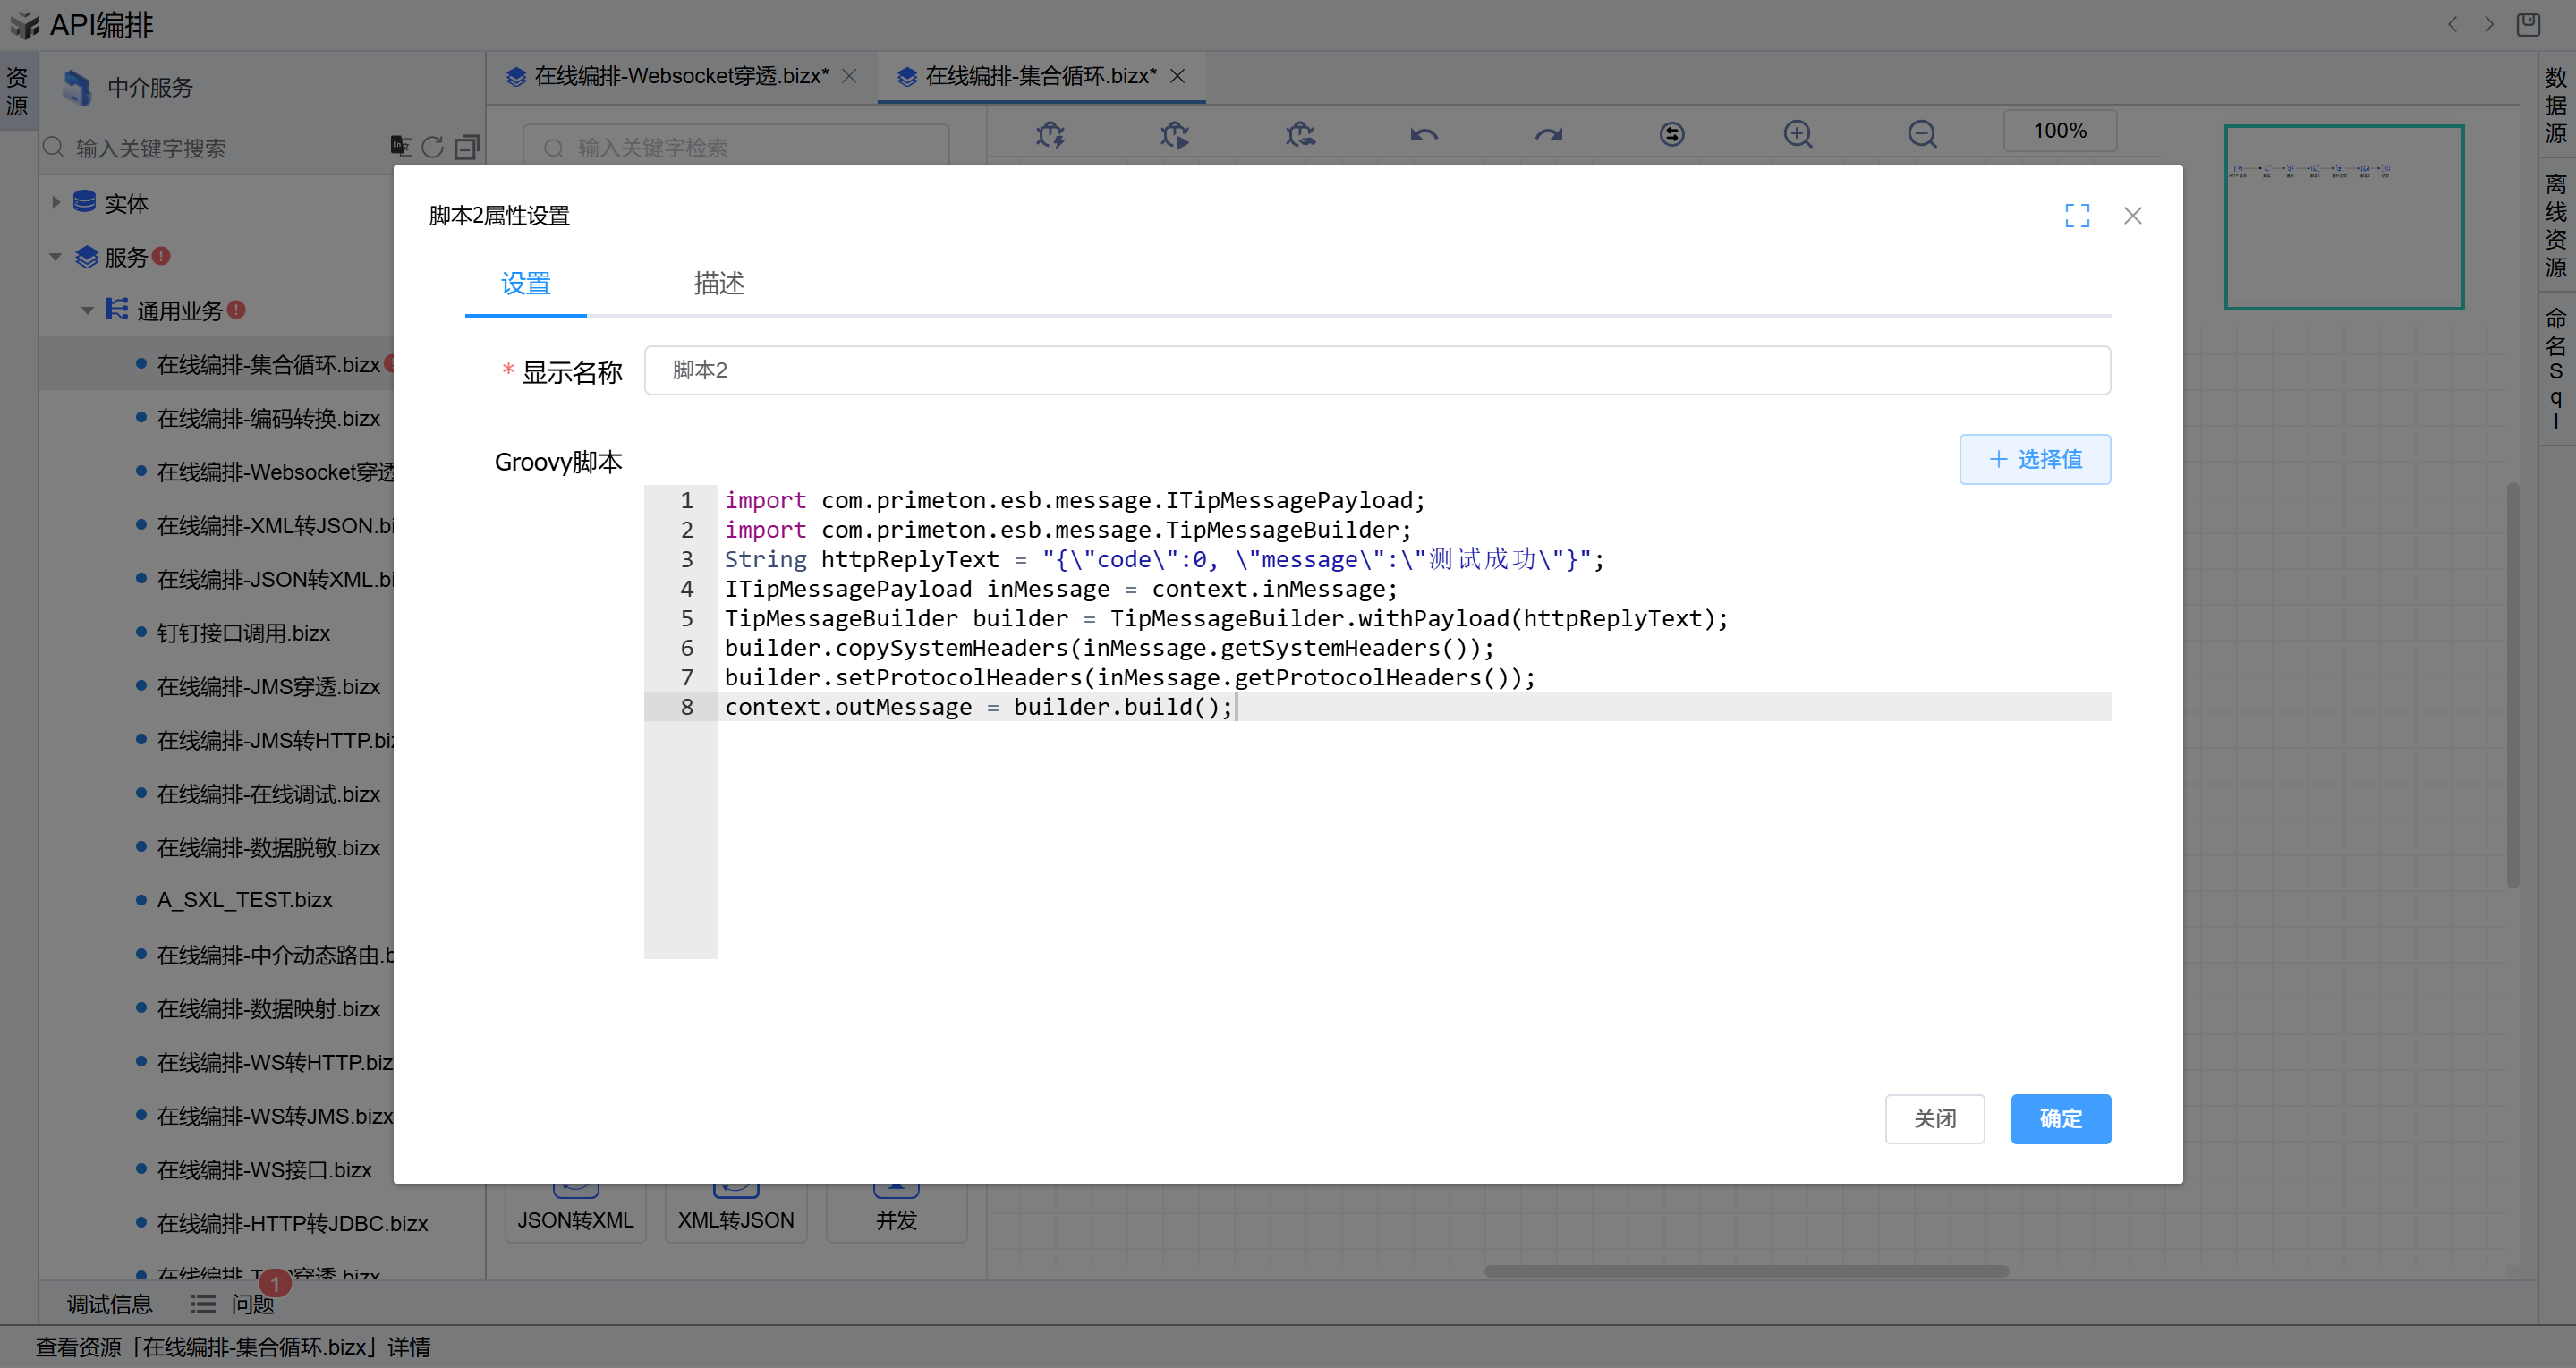Click the collapse-all icon in the resource panel
Screen dimensions: 2576x1368
[x=467, y=147]
